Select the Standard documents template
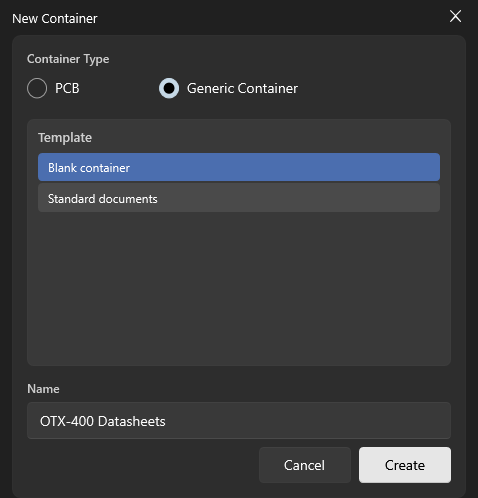Screen dimensions: 478x498 [x=239, y=198]
